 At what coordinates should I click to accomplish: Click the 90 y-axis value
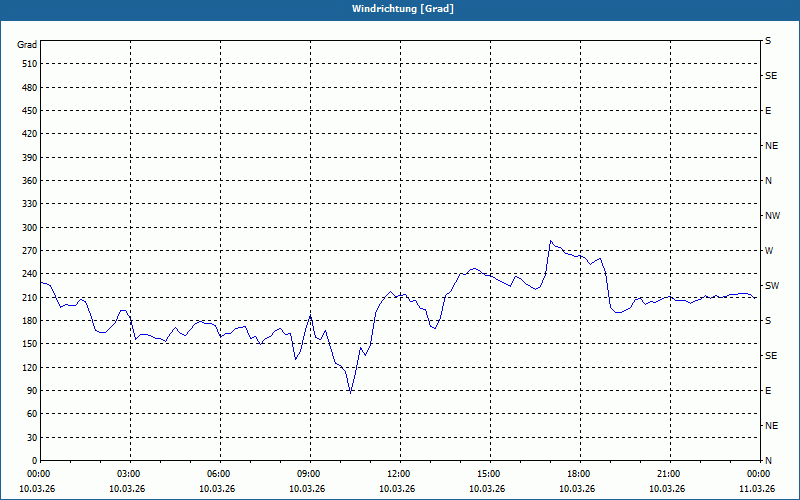(x=32, y=391)
